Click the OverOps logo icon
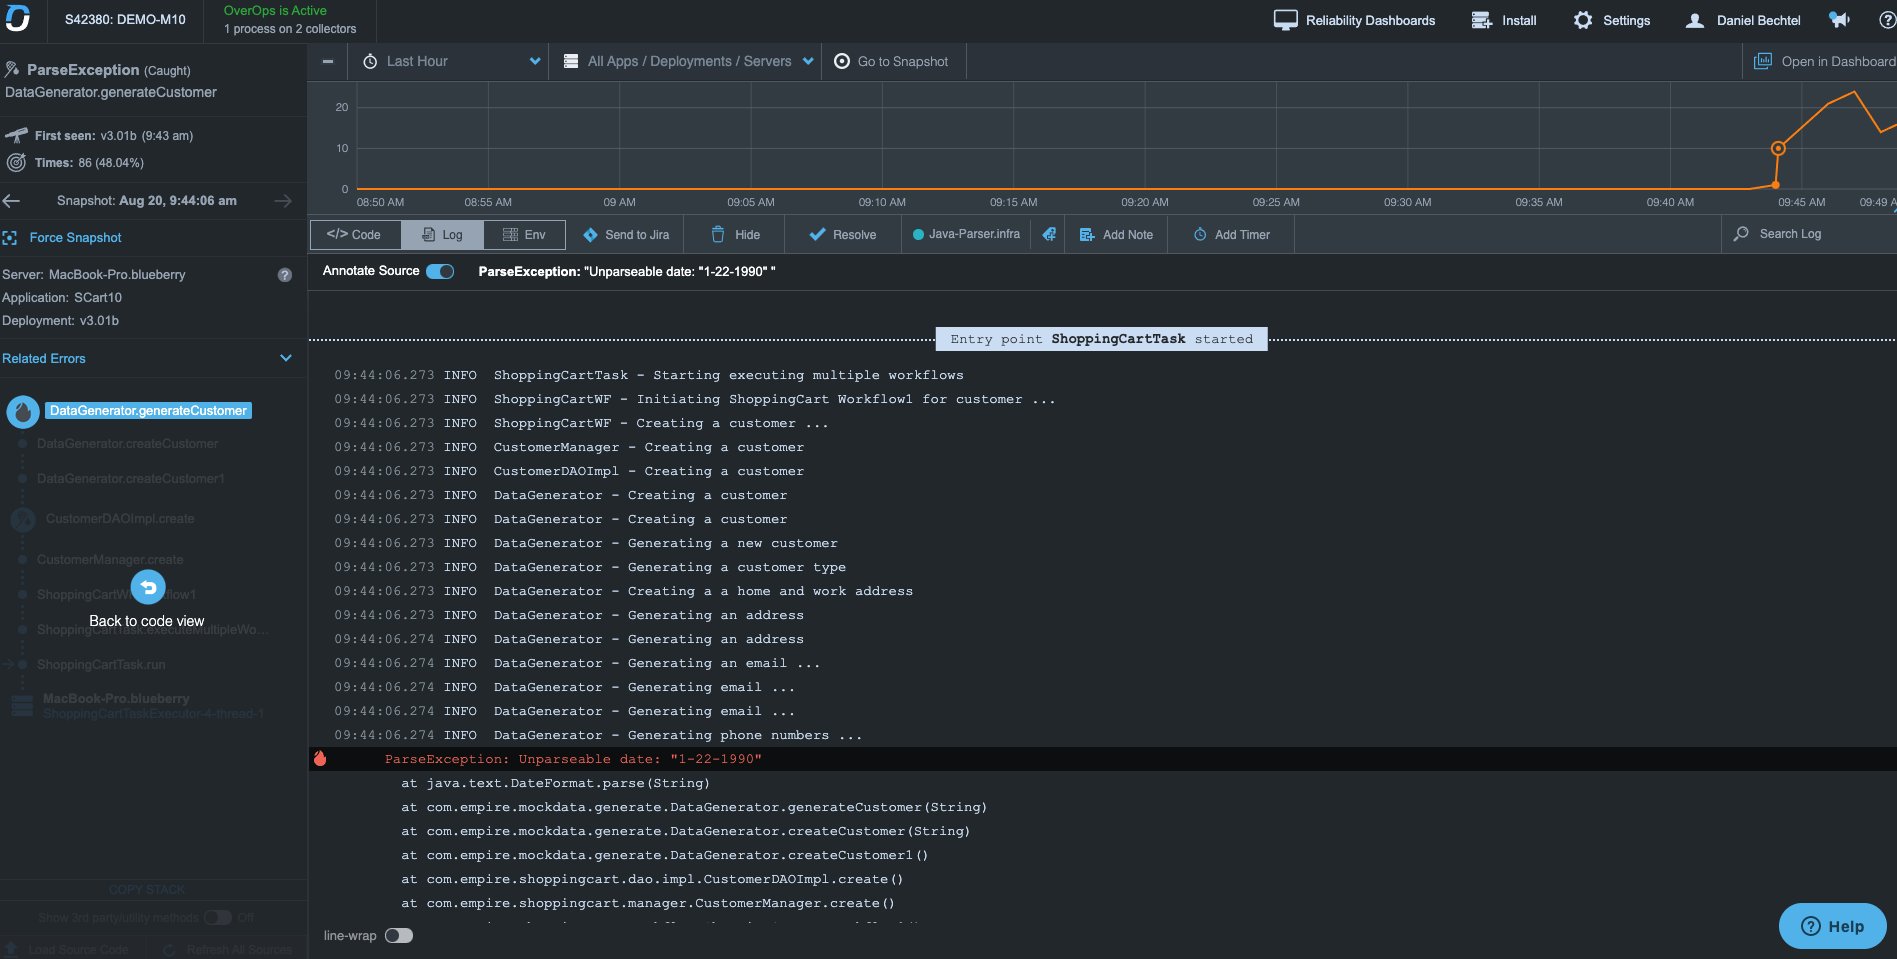The height and width of the screenshot is (959, 1897). click(x=18, y=19)
